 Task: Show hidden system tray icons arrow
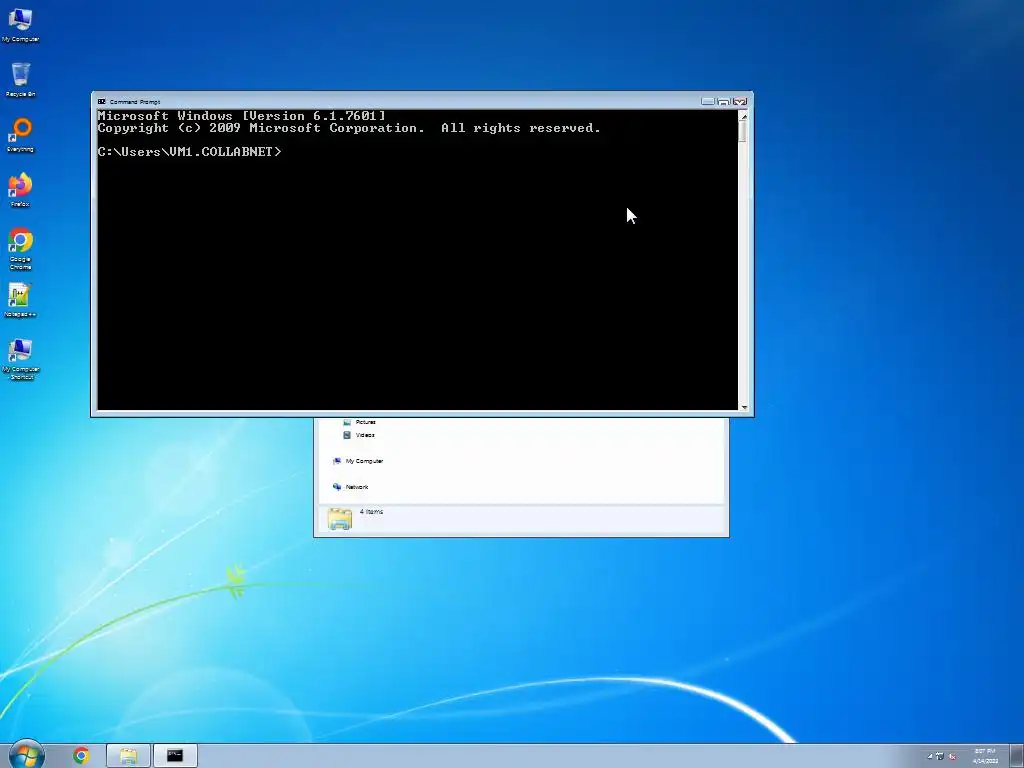click(x=930, y=756)
